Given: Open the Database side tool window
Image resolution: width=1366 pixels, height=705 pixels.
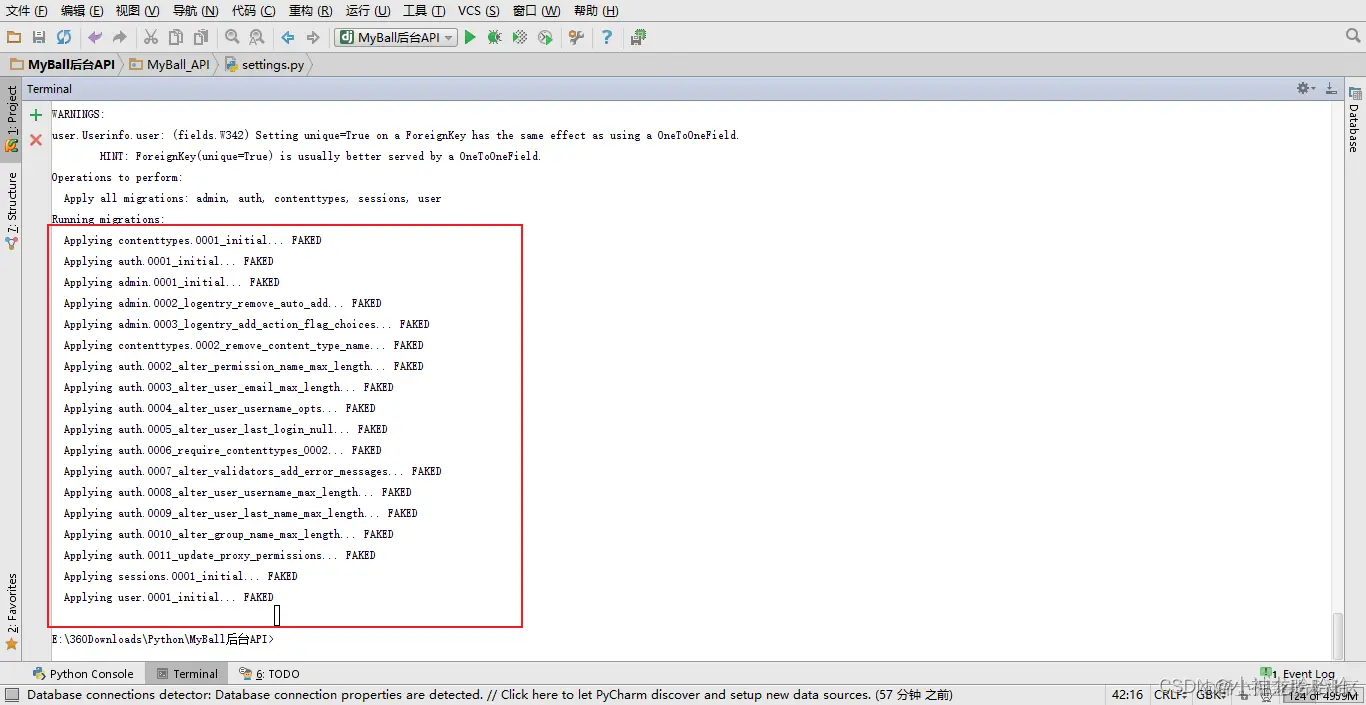Looking at the screenshot, I should 1355,120.
